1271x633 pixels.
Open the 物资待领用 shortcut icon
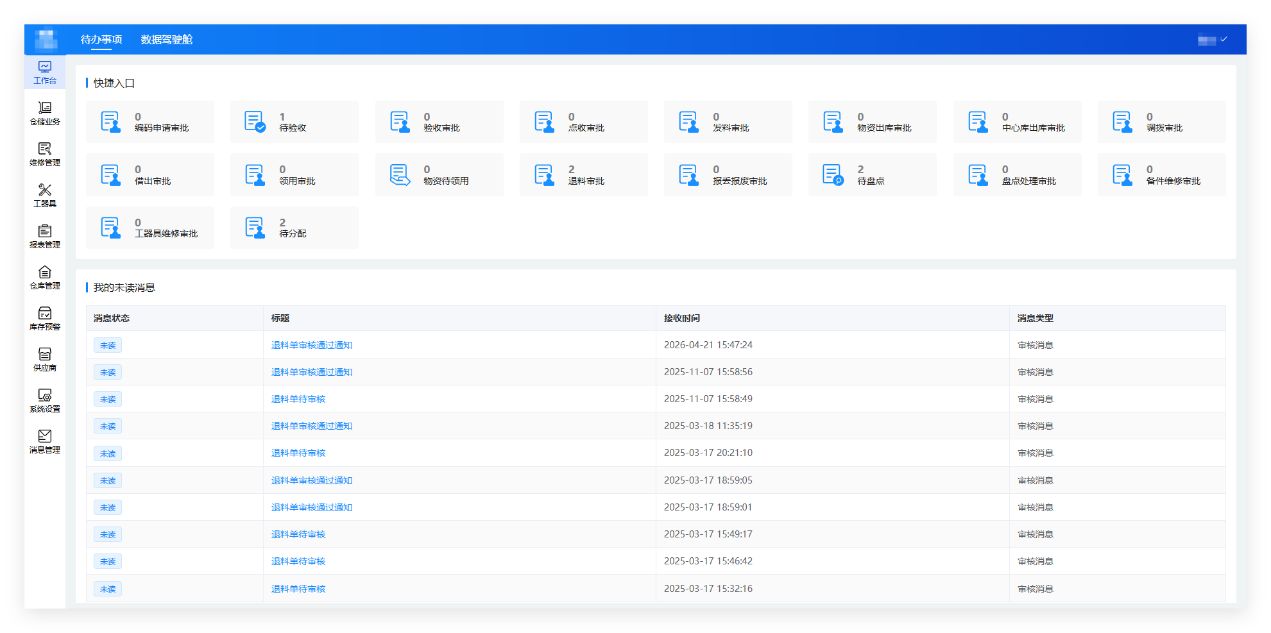pyautogui.click(x=400, y=175)
